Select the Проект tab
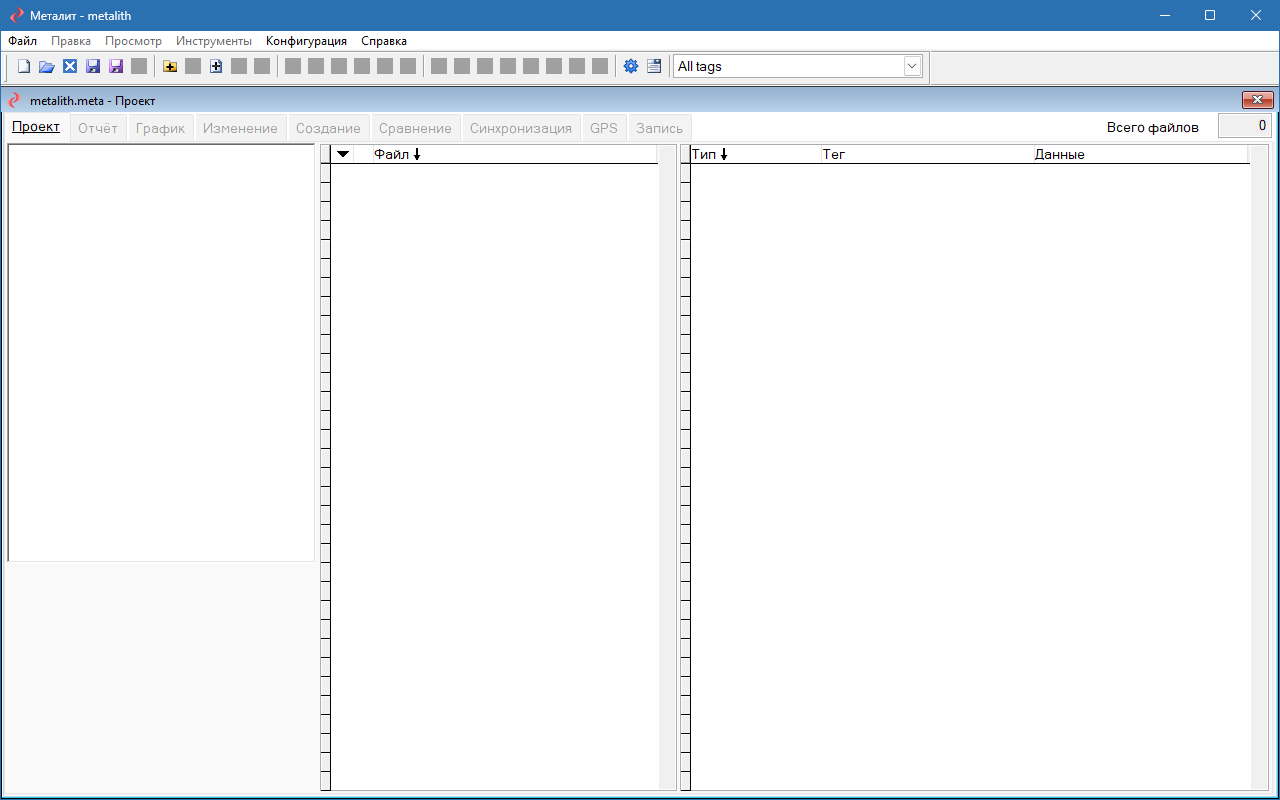Image resolution: width=1280 pixels, height=800 pixels. coord(36,127)
